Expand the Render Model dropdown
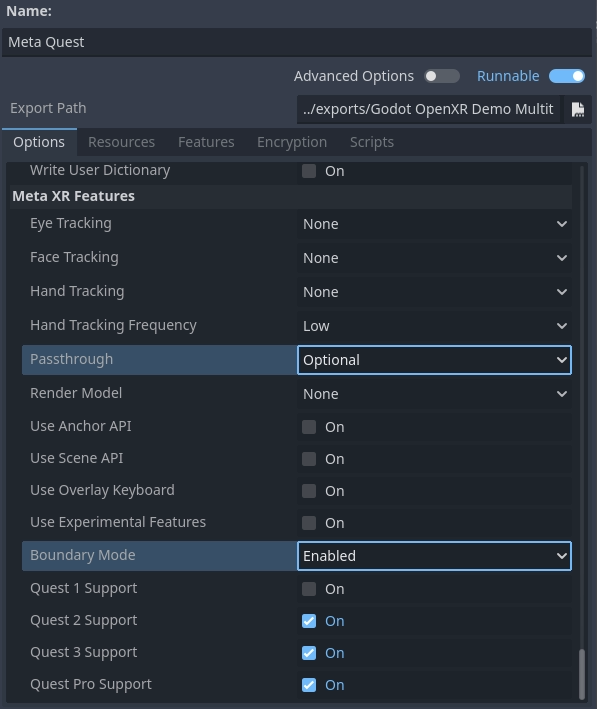Viewport: 597px width, 709px height. click(434, 394)
